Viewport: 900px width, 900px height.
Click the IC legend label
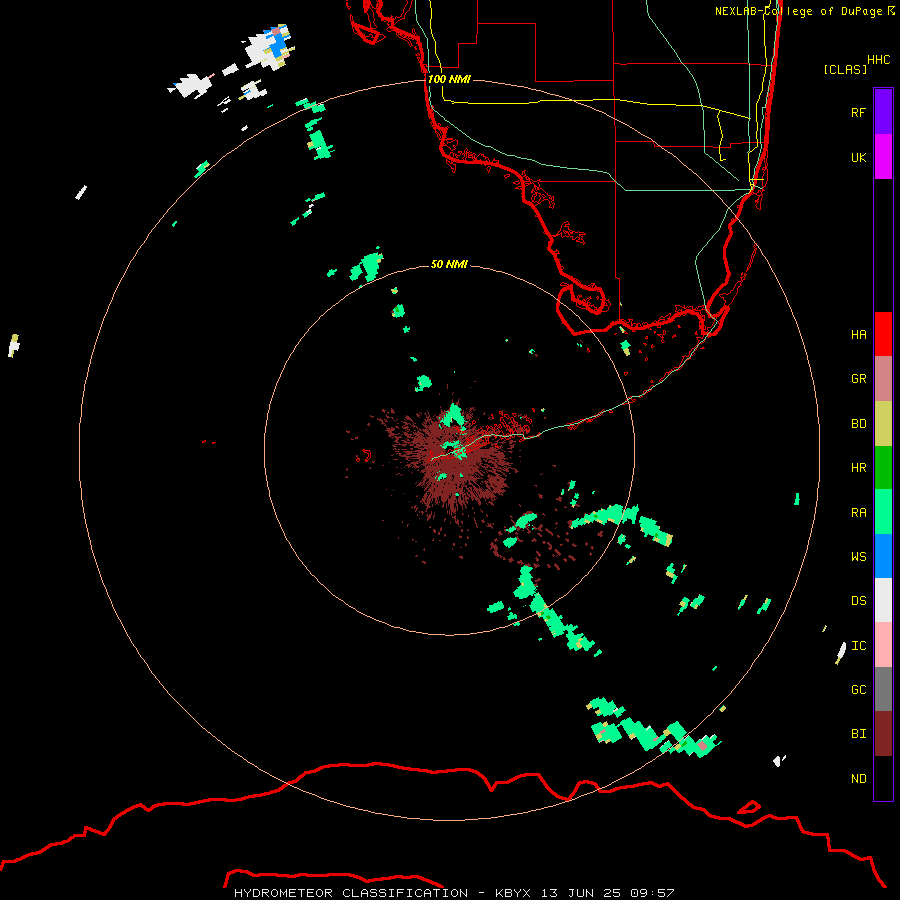pyautogui.click(x=858, y=646)
